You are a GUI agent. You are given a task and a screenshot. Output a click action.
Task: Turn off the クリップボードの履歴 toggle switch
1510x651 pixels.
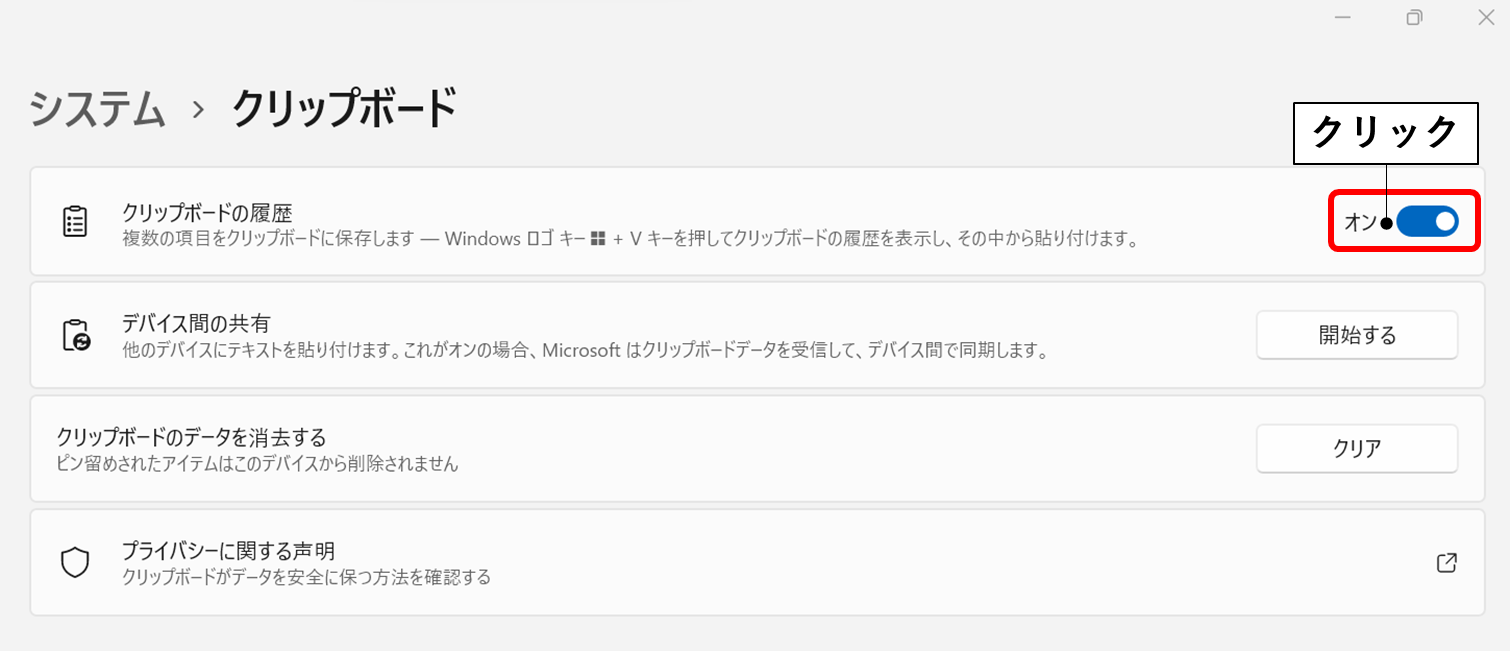pyautogui.click(x=1427, y=222)
